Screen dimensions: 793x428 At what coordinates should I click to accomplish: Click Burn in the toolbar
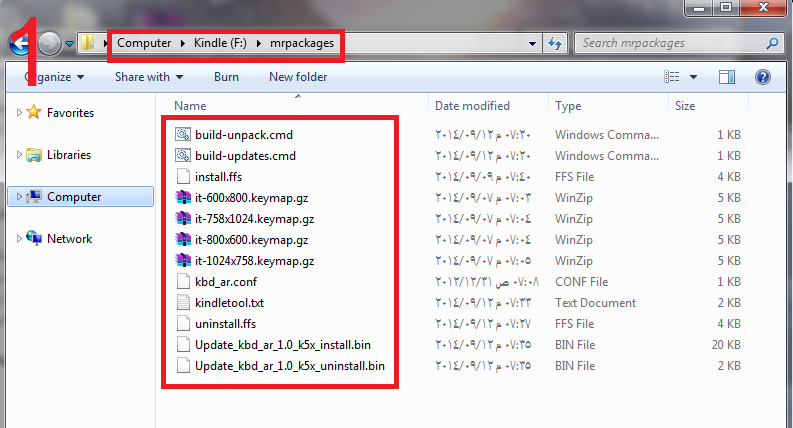point(226,77)
